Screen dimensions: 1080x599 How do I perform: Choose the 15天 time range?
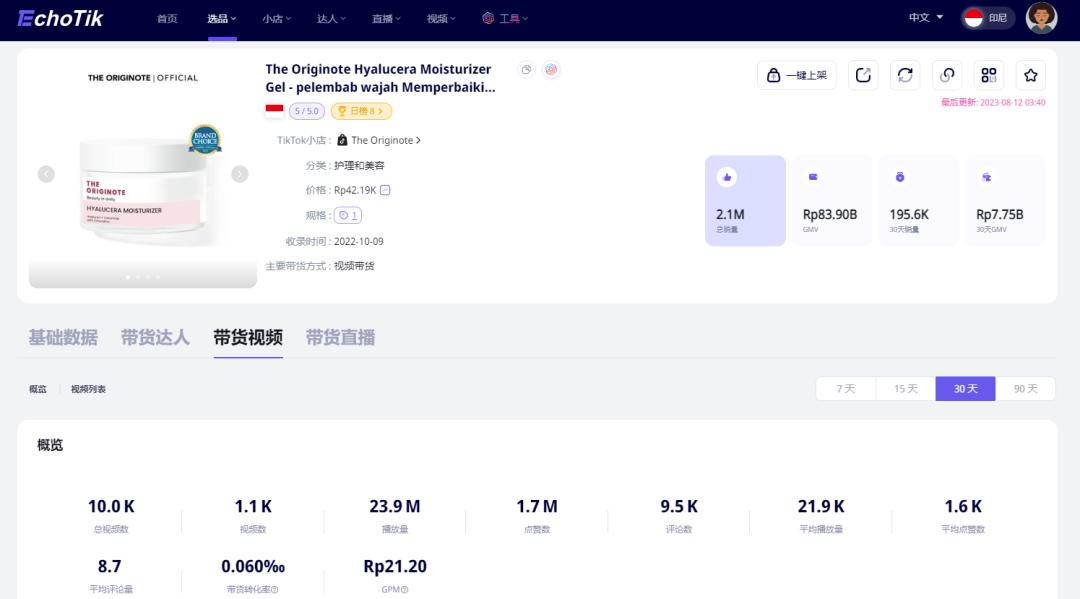906,389
